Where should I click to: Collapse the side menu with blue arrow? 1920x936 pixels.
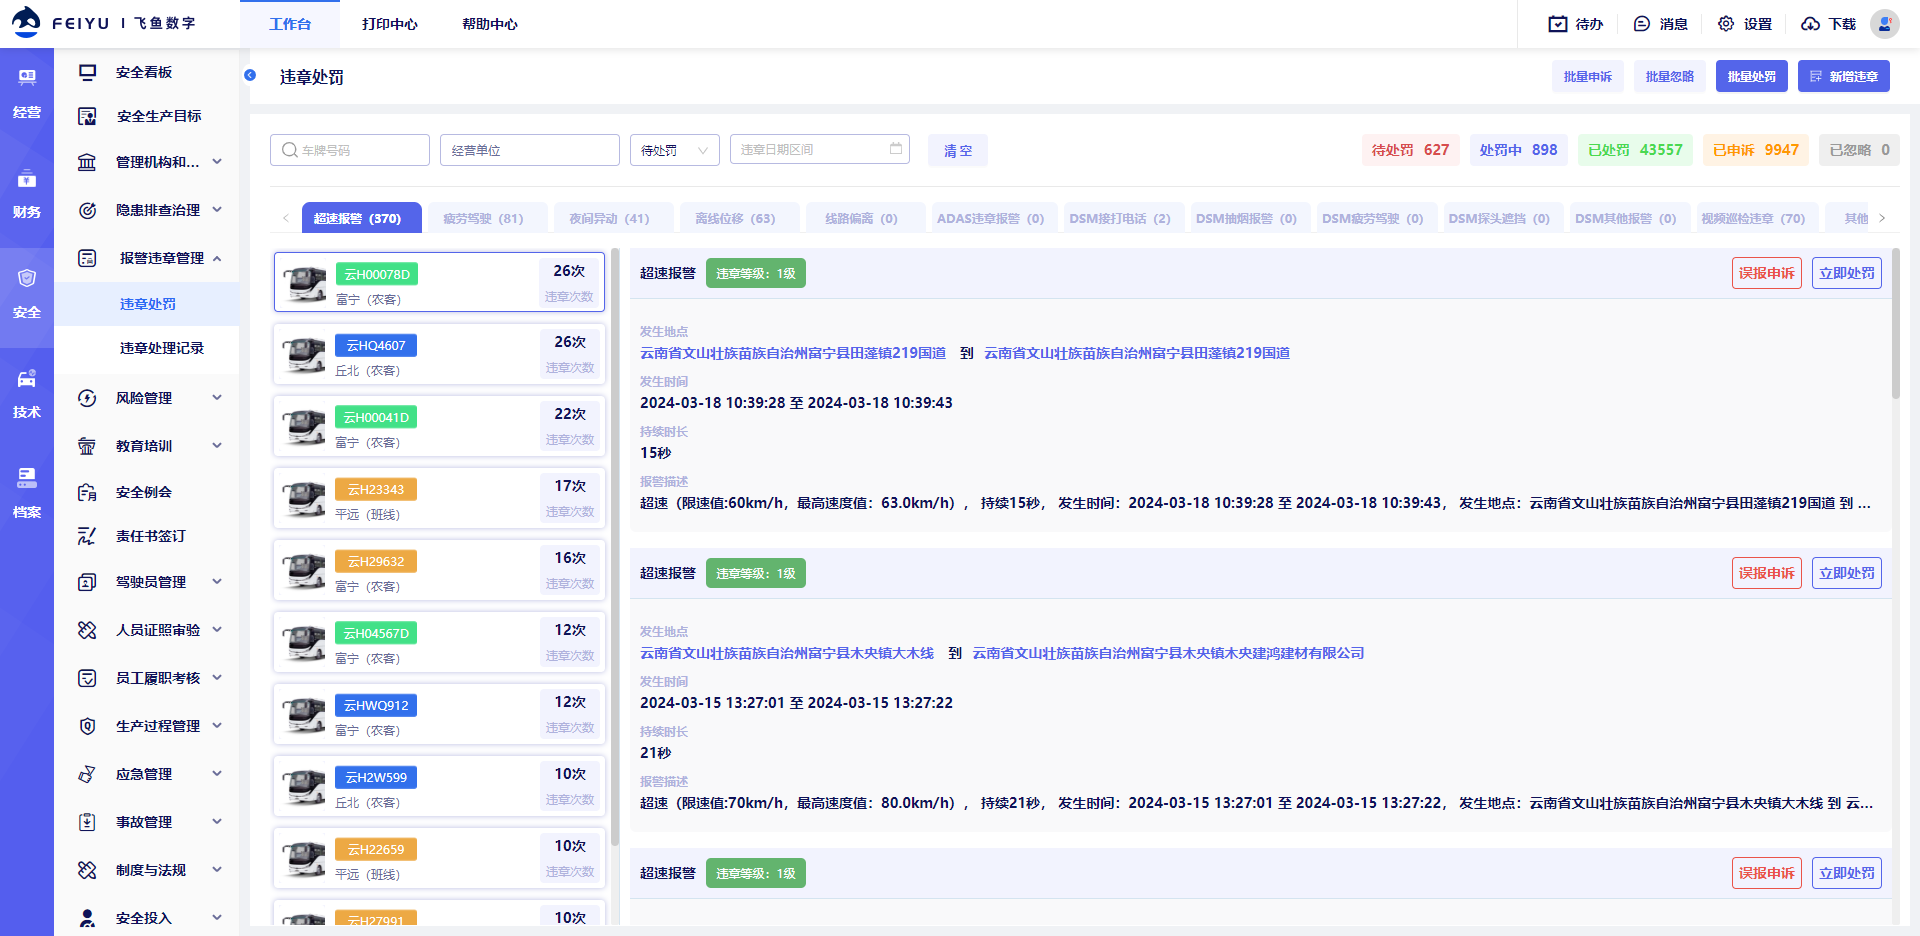(250, 75)
